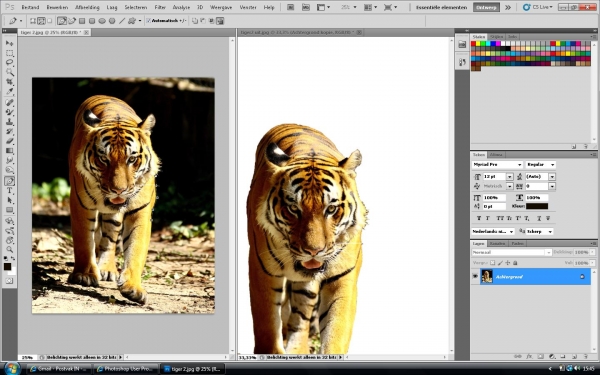Viewport: 600px width, 375px height.
Task: Toggle the Automatisch +/- checkbox
Action: tap(148, 21)
